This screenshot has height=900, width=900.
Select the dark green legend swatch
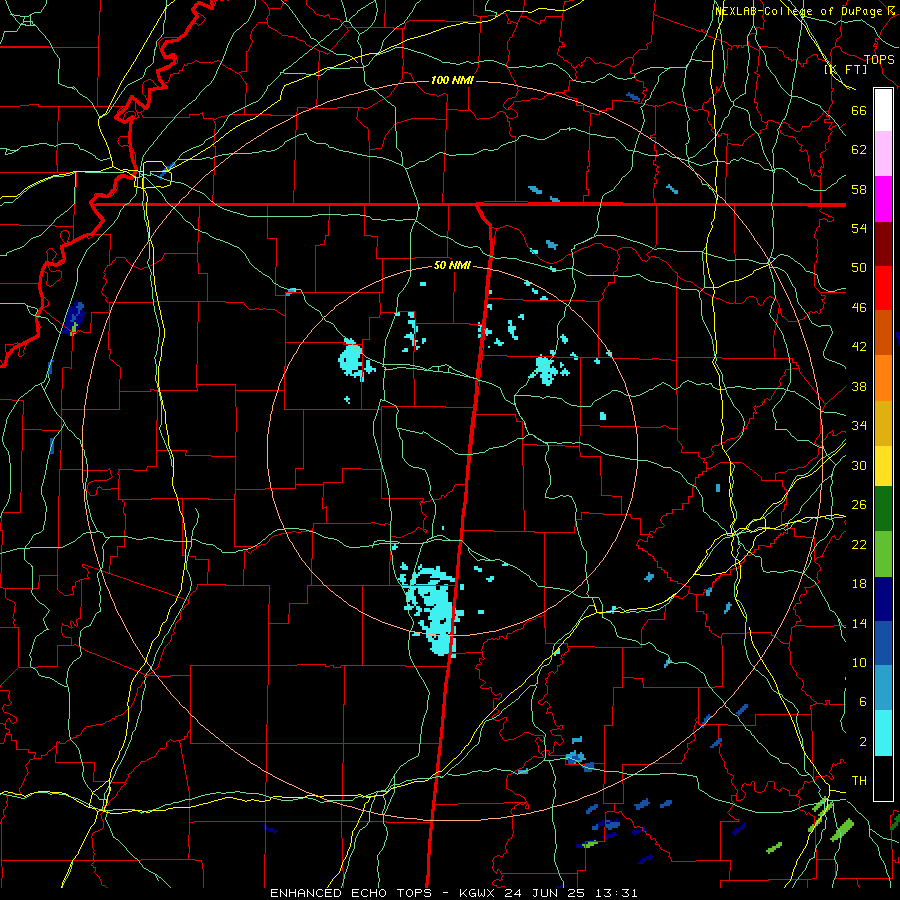(883, 509)
